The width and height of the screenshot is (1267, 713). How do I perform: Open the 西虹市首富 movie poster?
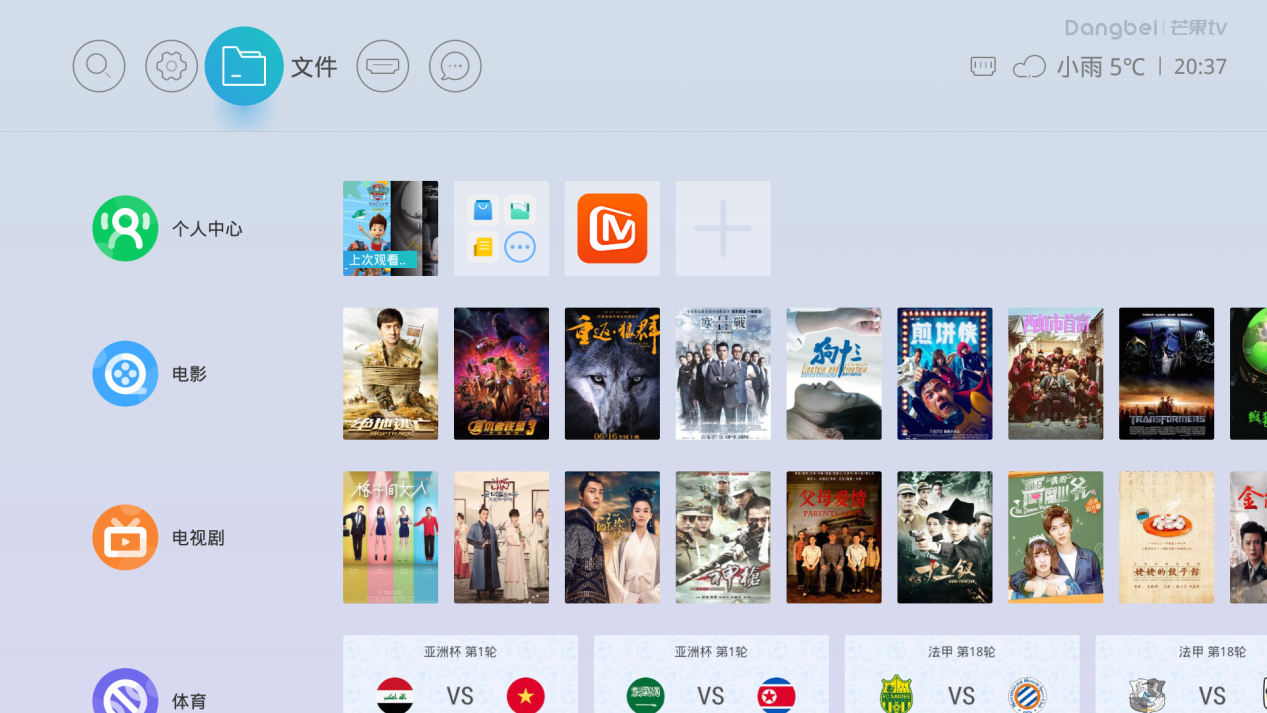point(1056,374)
